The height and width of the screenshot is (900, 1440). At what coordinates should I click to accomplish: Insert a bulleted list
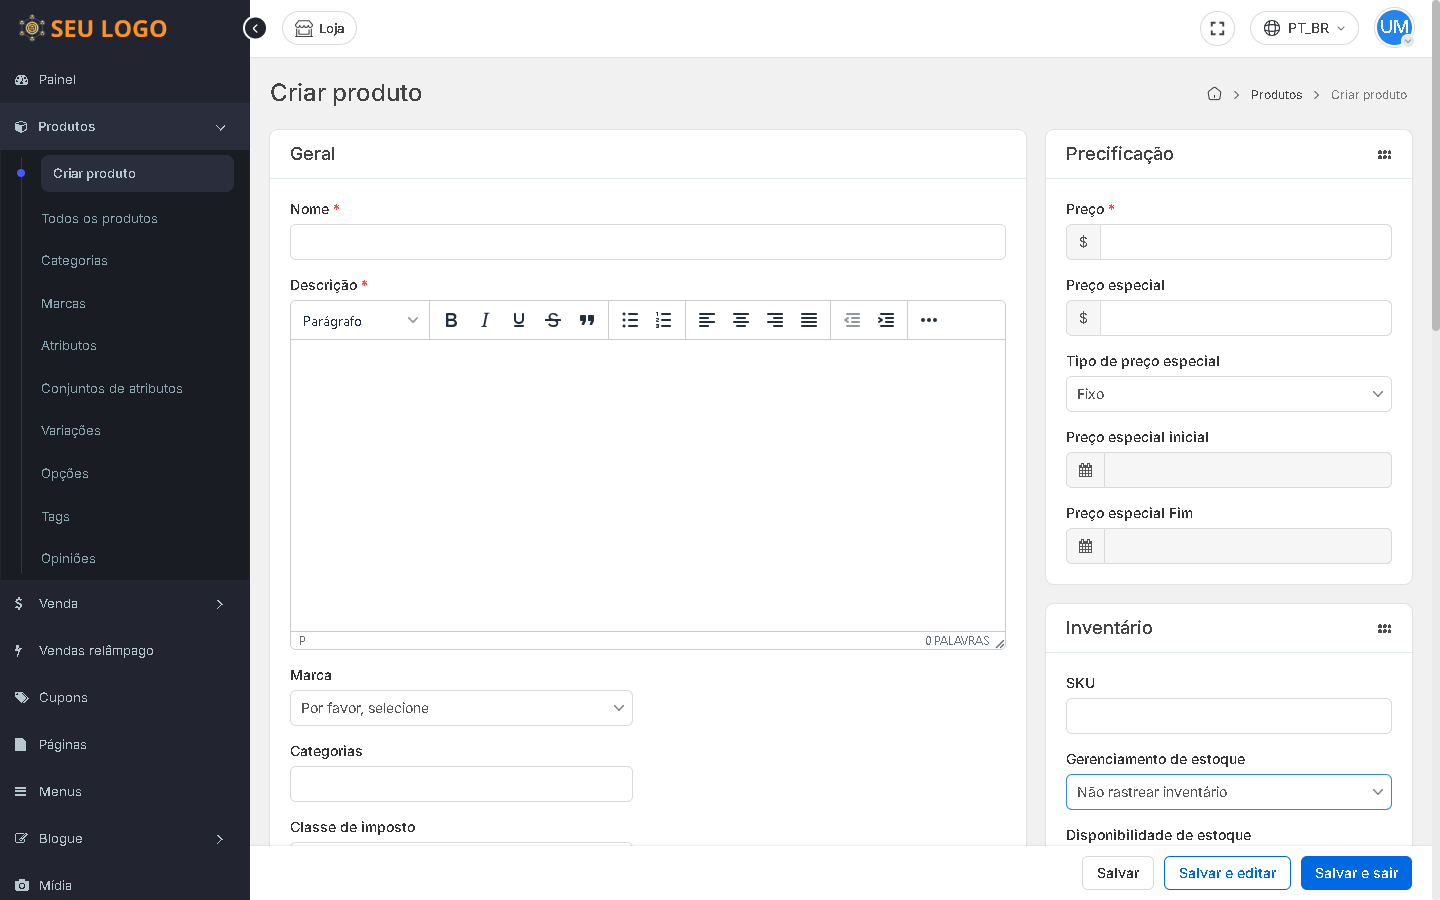(x=630, y=320)
